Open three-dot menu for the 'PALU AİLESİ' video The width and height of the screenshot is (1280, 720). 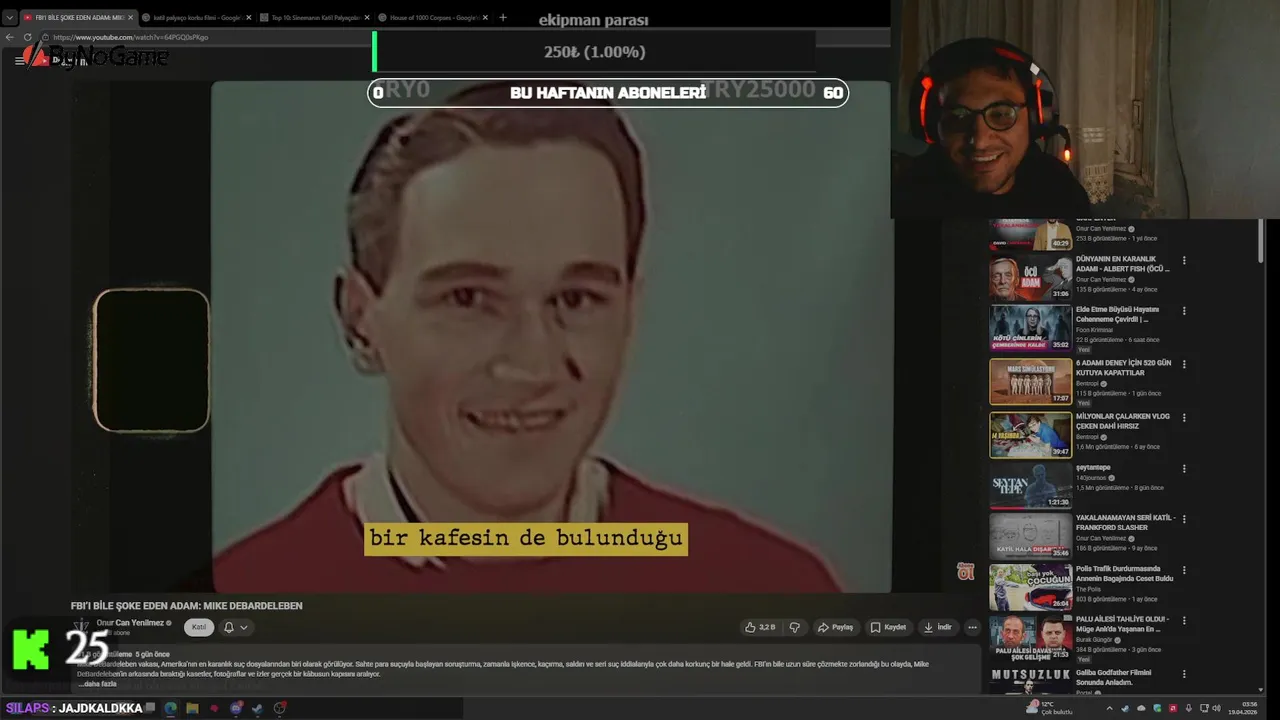click(1184, 621)
